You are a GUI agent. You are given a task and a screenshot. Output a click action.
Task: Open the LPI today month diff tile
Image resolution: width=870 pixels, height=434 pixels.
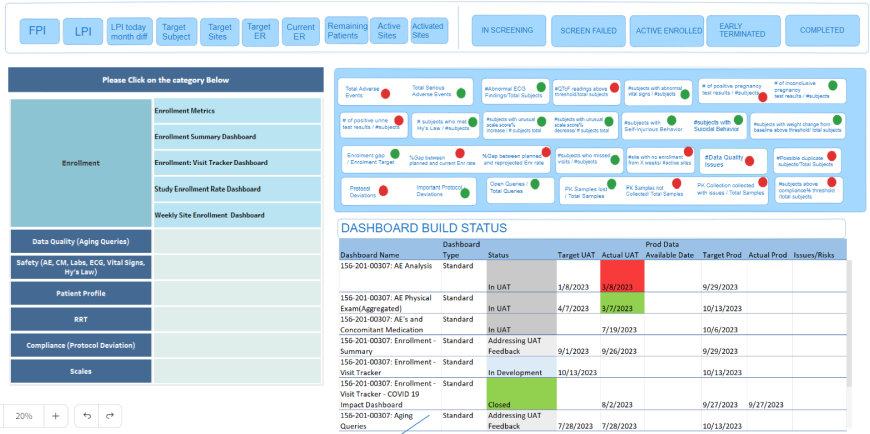pos(129,31)
